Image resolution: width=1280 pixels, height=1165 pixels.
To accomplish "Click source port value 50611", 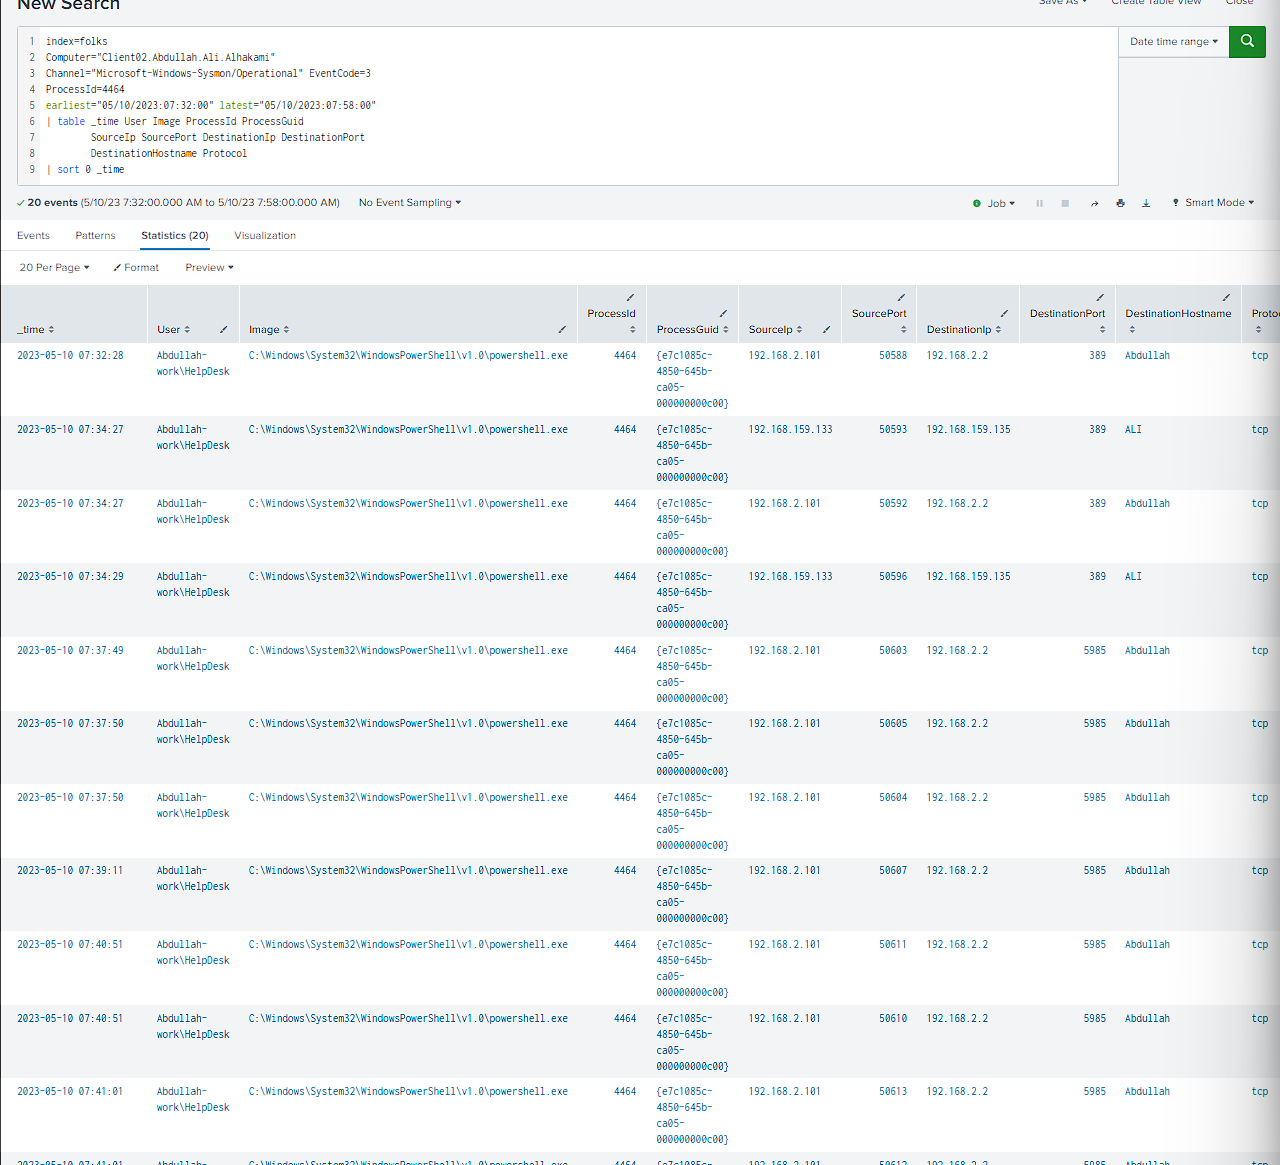I will pos(893,945).
